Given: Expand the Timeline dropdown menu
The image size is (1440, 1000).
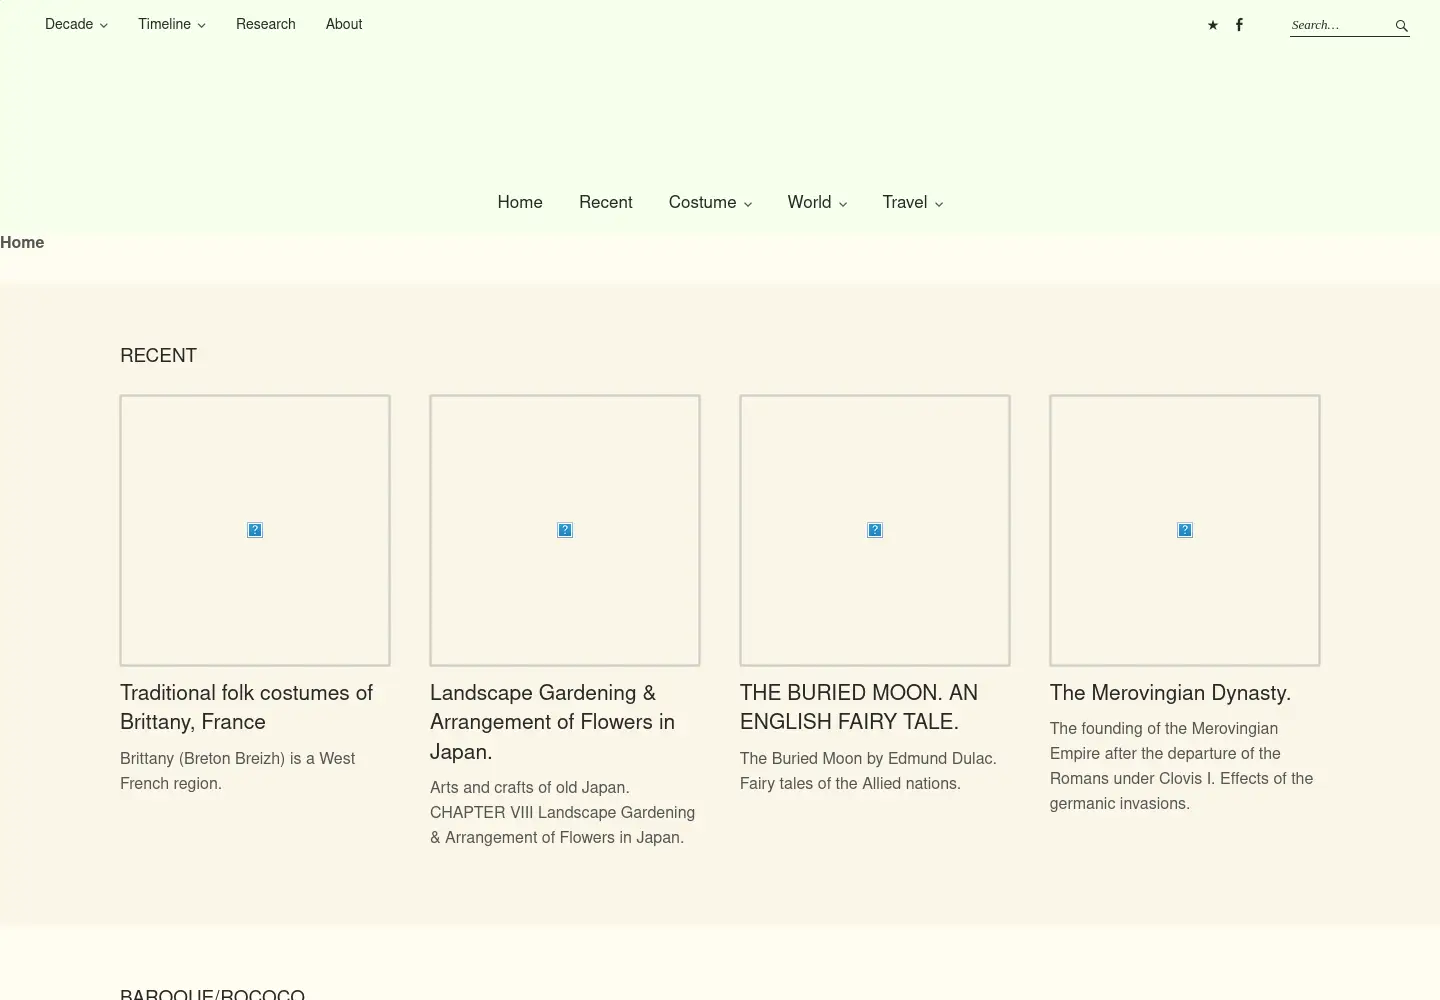Looking at the screenshot, I should coord(172,24).
